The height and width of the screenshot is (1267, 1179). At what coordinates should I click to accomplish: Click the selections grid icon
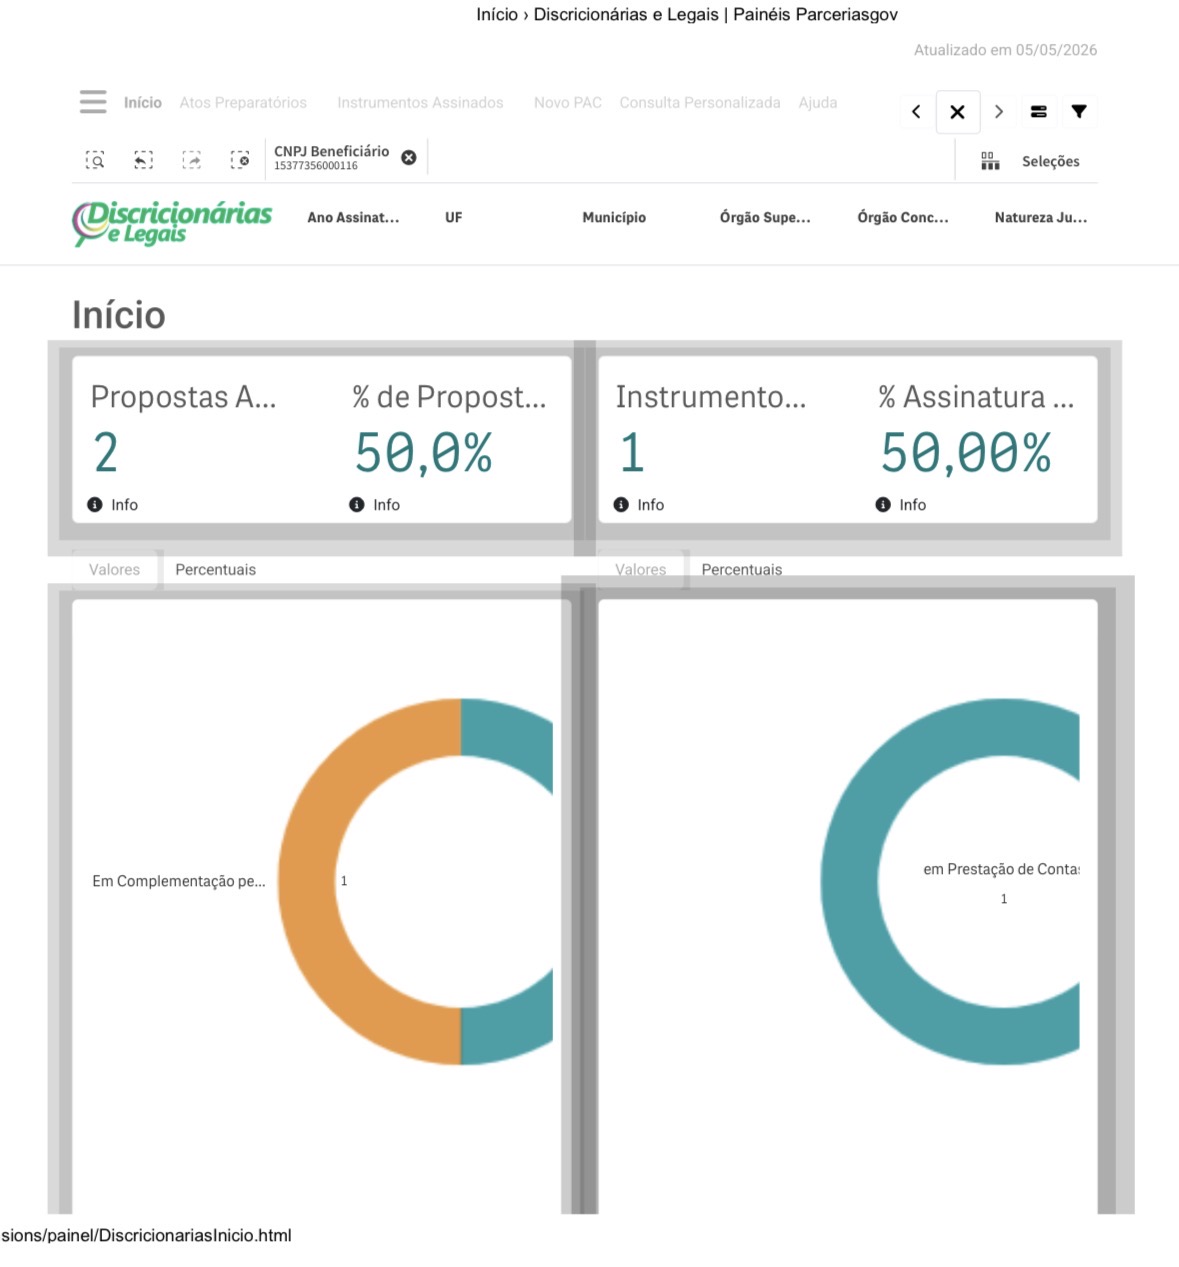990,161
